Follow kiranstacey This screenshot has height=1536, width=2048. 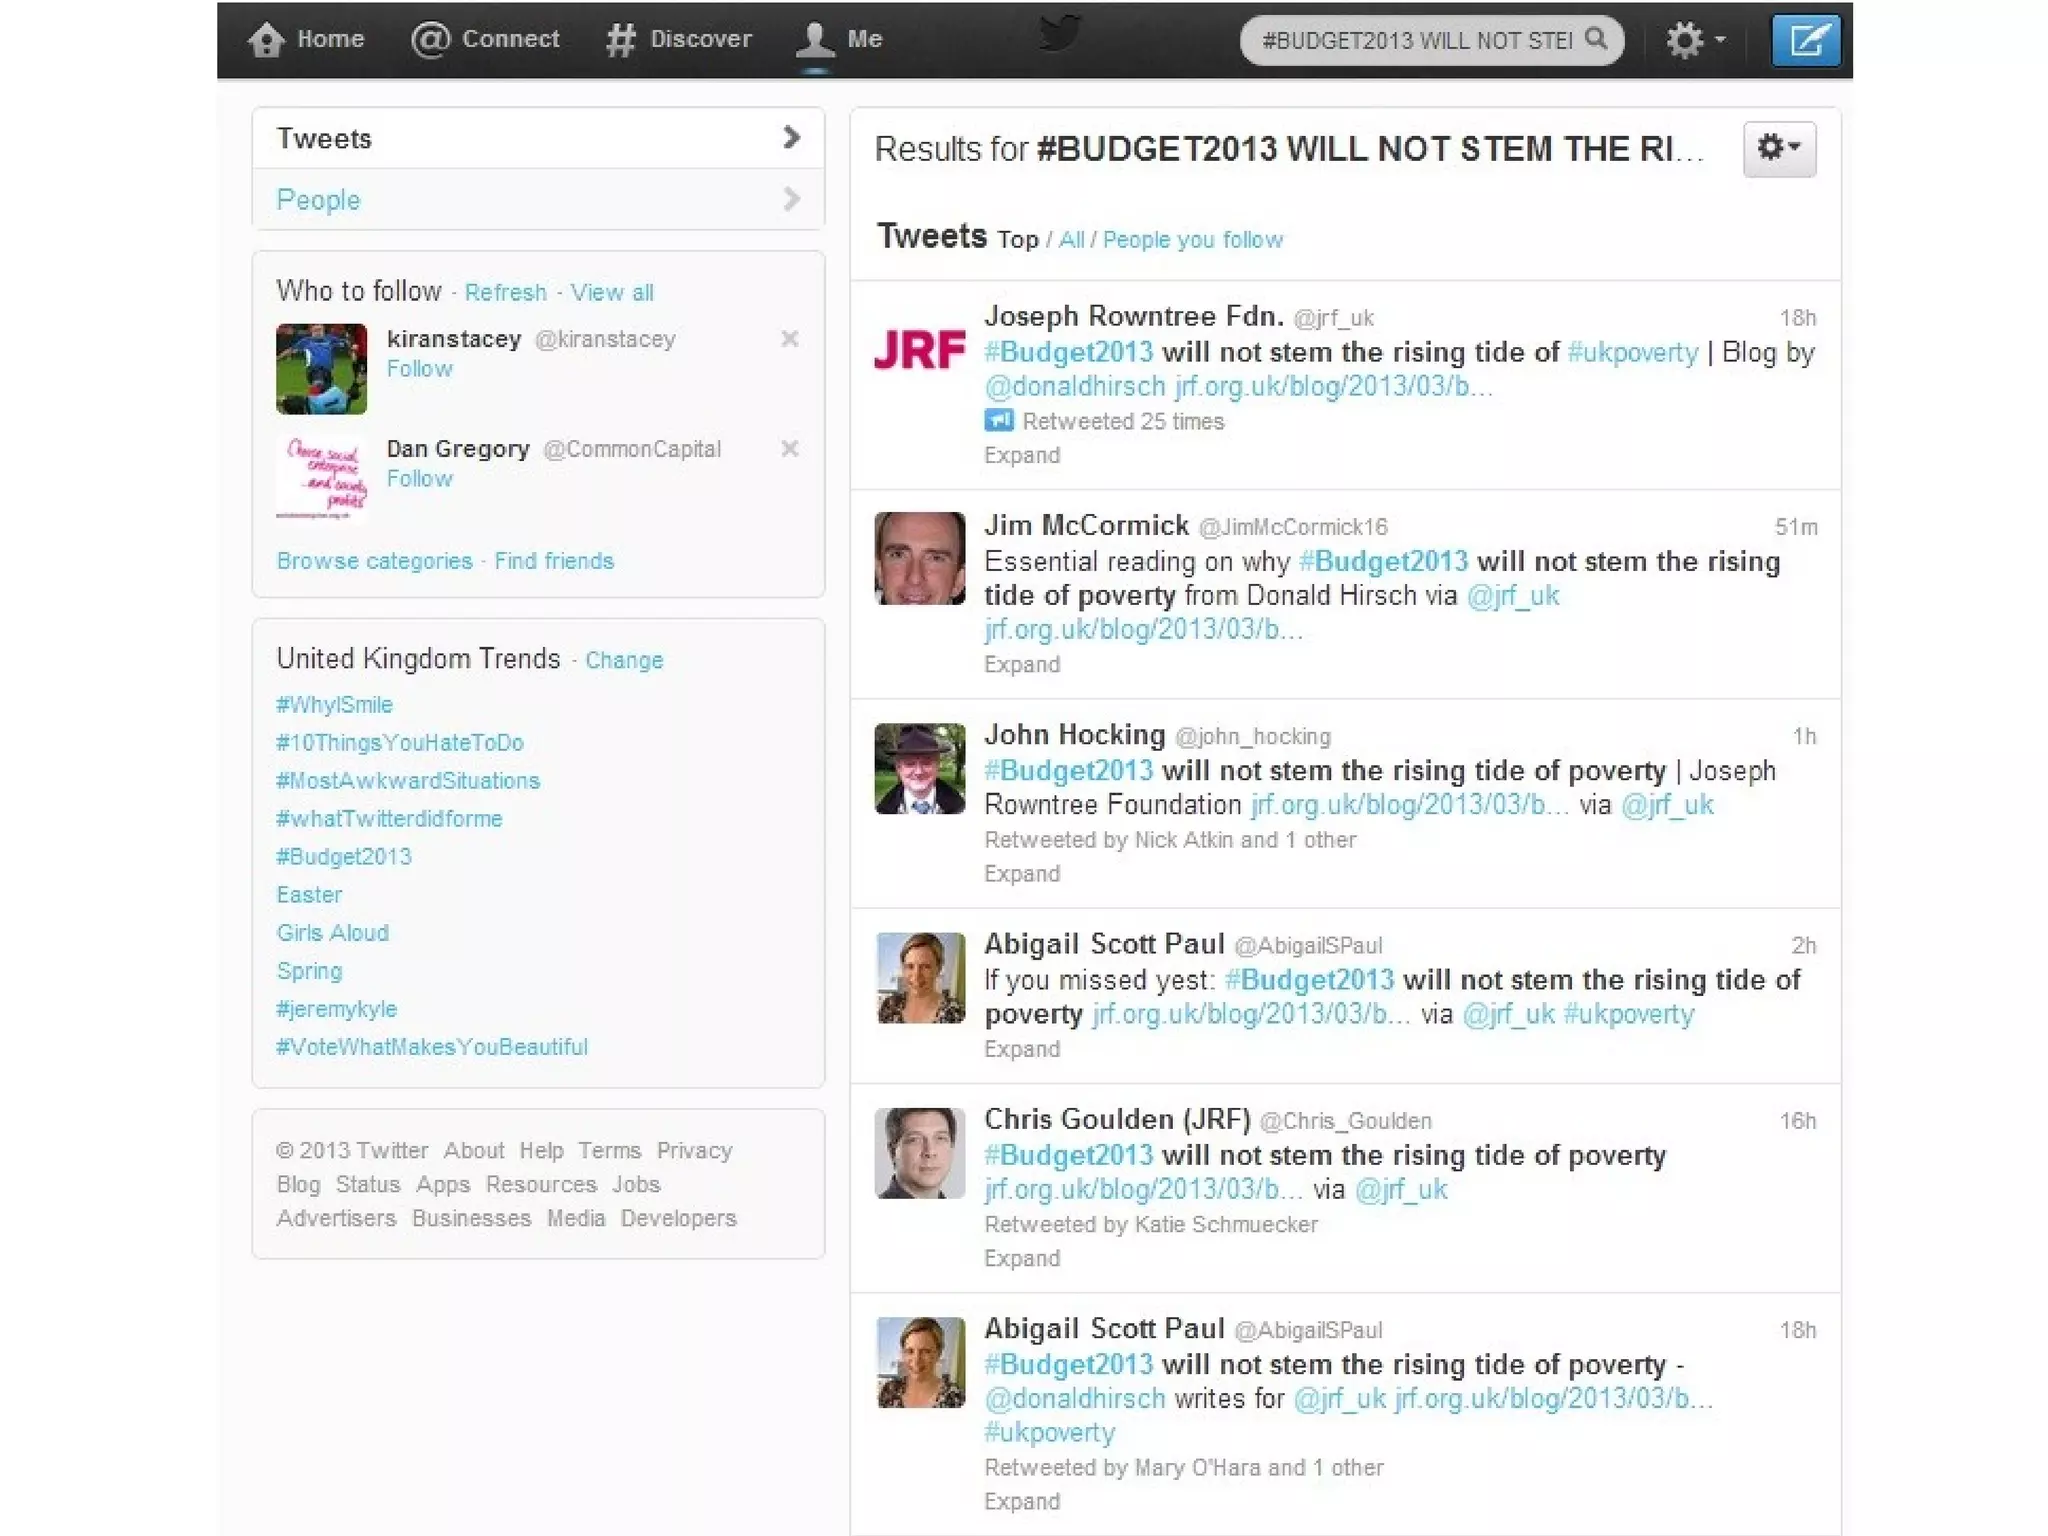coord(419,369)
